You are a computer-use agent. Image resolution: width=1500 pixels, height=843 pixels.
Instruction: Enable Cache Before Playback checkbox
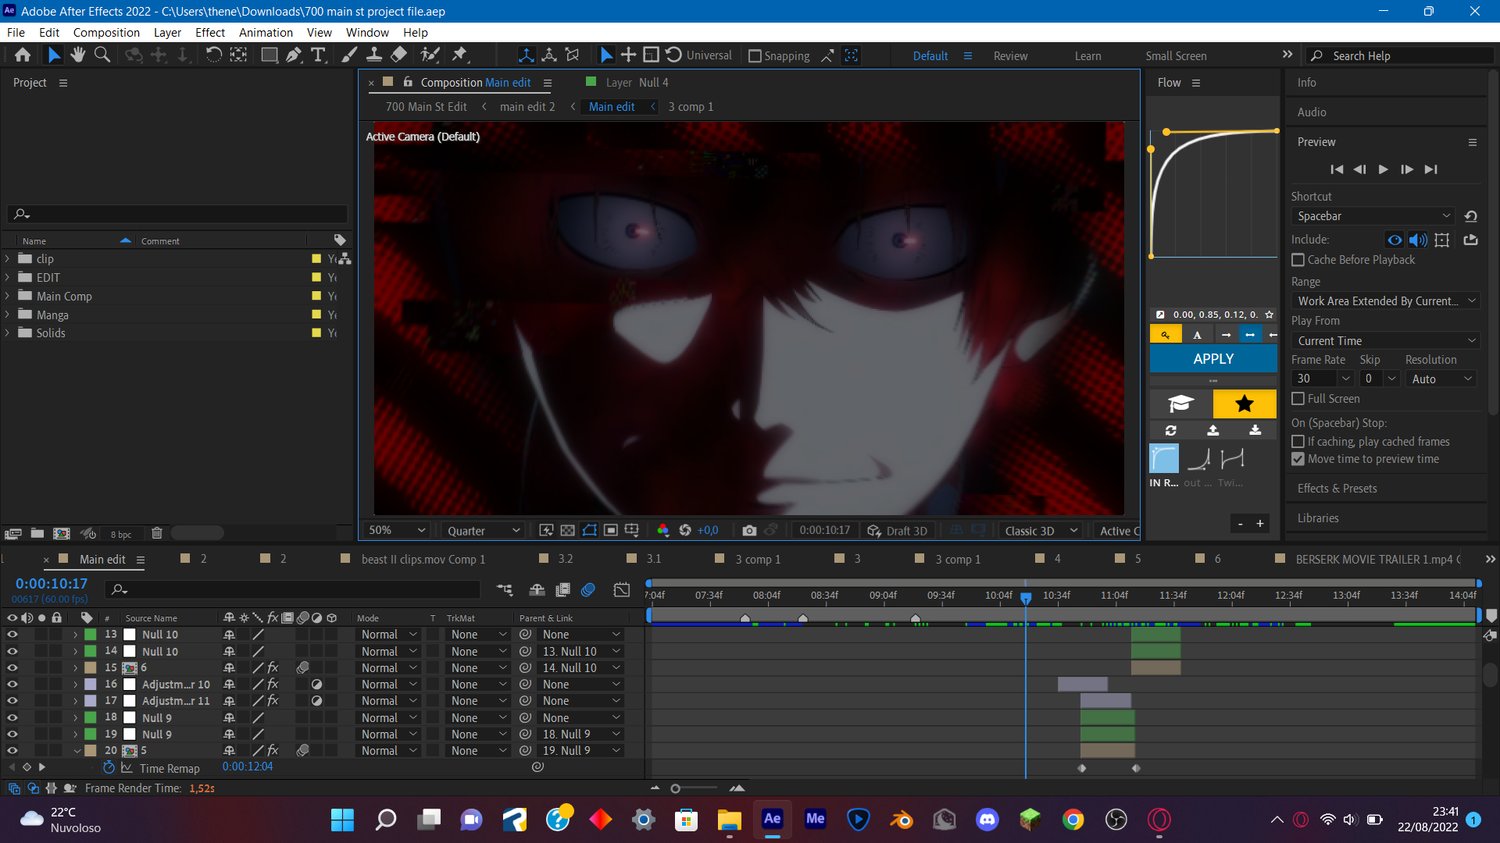pos(1298,260)
